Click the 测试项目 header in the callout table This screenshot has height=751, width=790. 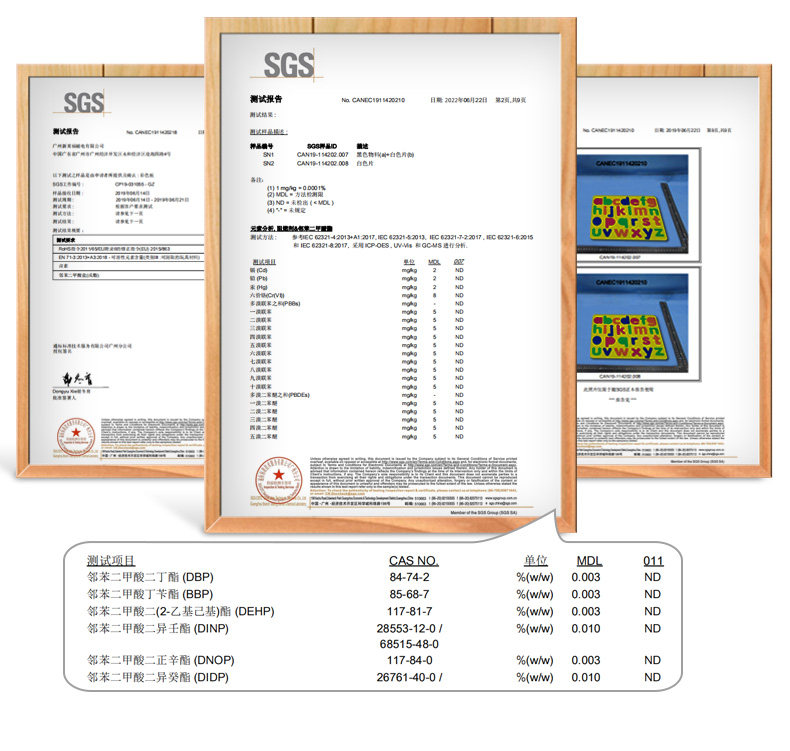pyautogui.click(x=111, y=561)
